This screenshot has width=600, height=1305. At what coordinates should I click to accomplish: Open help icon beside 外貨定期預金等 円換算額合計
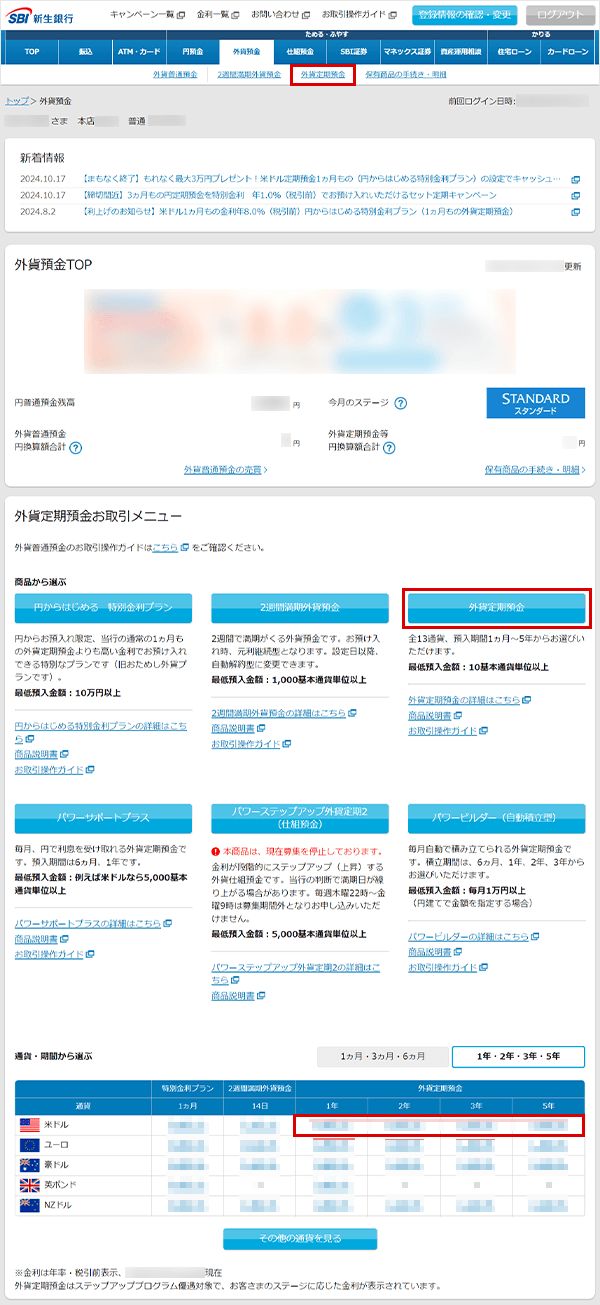(389, 447)
